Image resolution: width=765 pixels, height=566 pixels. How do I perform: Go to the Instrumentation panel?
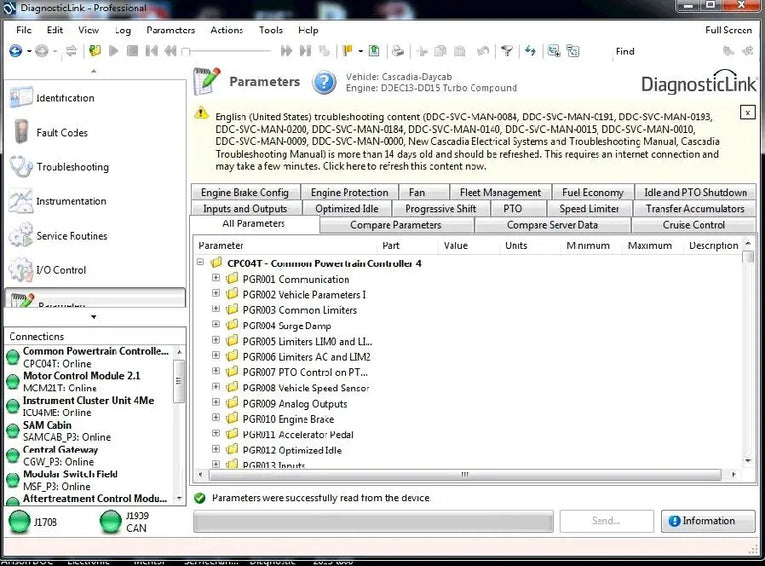[70, 201]
